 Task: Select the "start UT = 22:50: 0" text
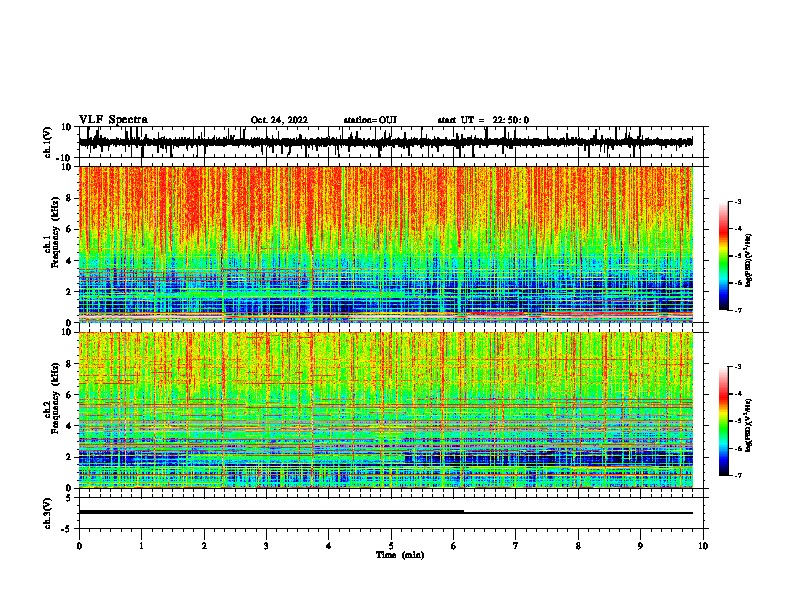pos(483,120)
